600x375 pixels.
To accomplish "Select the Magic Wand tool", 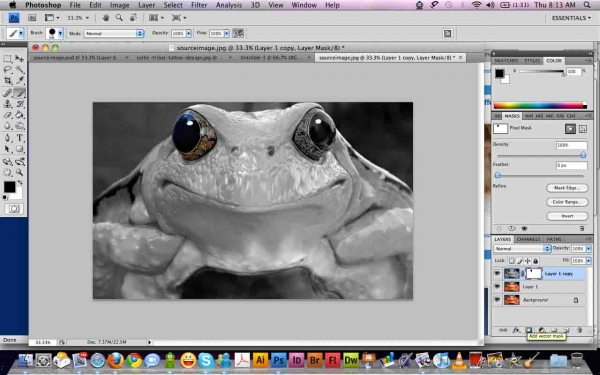I will 19,70.
